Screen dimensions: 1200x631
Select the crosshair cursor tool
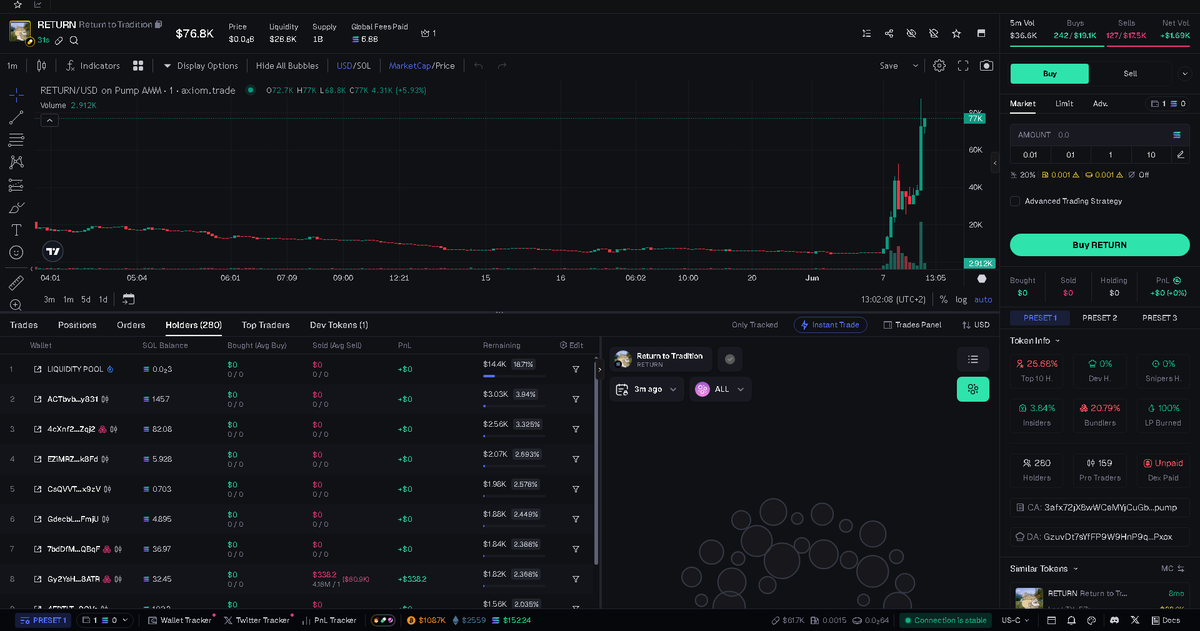tap(16, 95)
